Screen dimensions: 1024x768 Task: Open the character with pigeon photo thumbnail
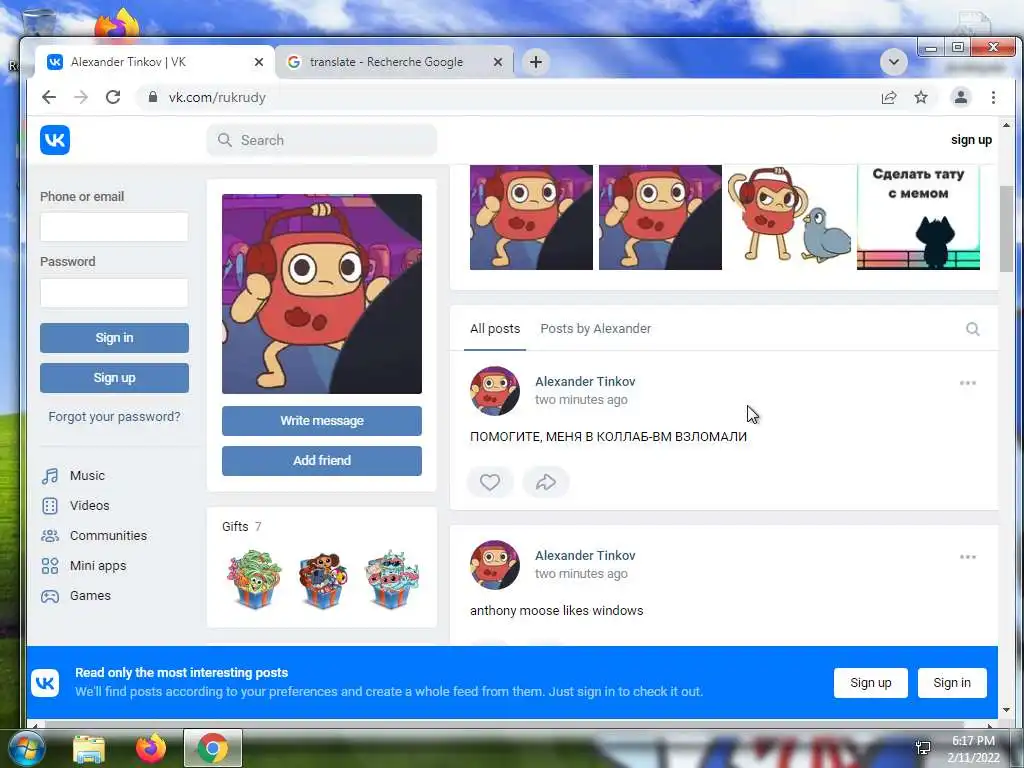point(789,217)
